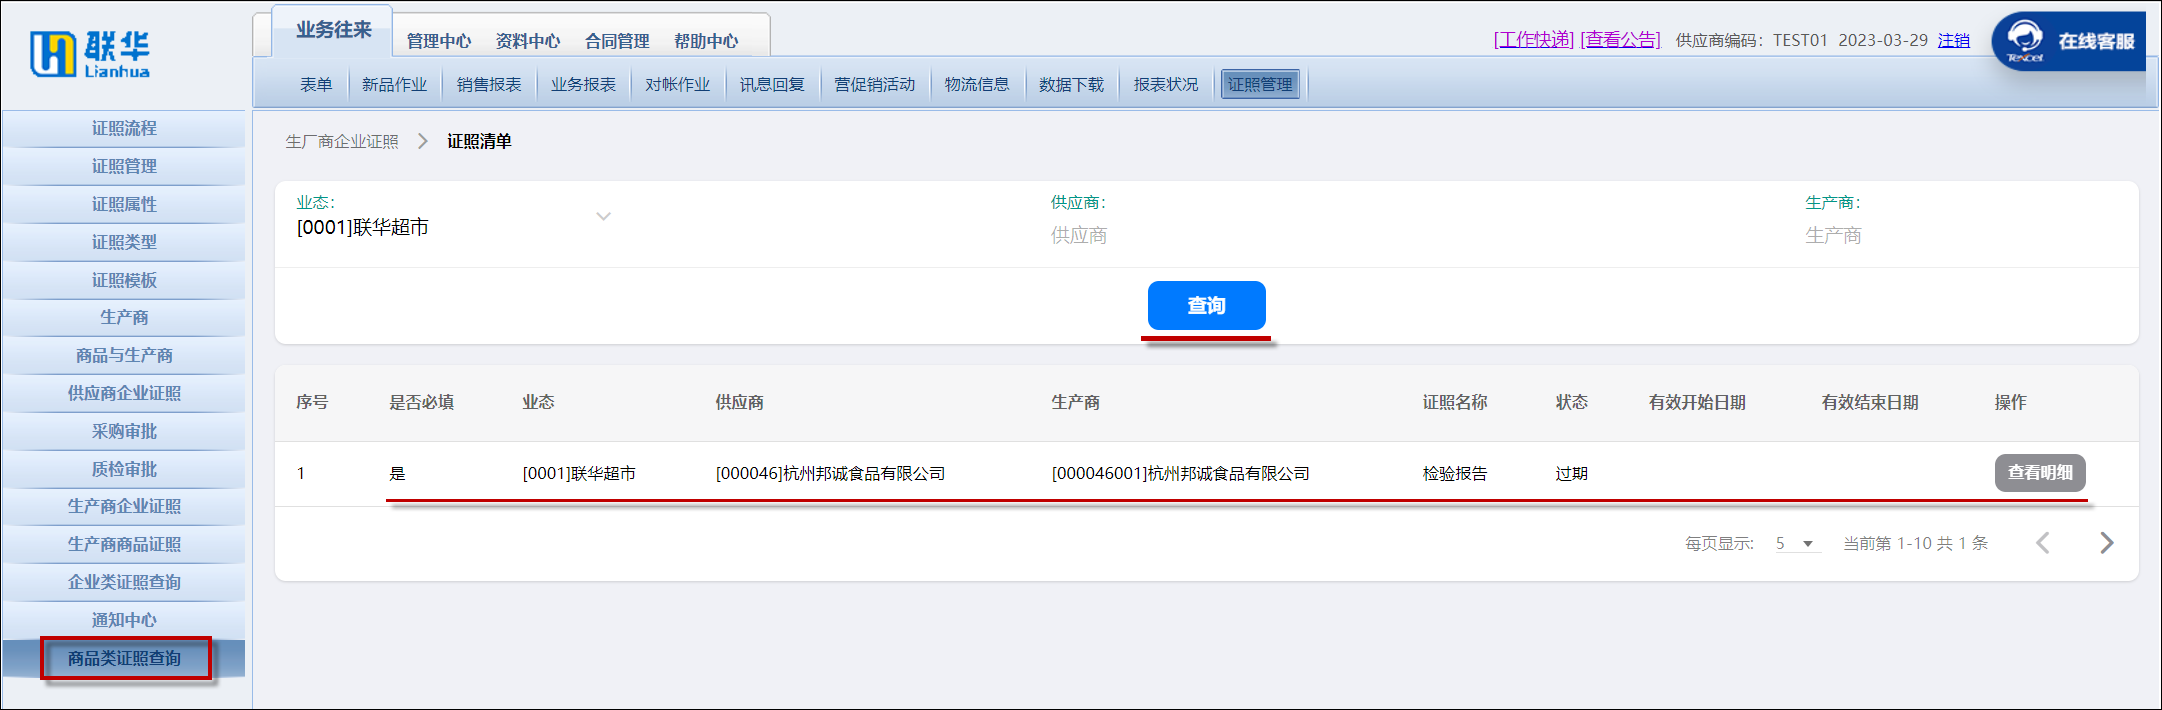
Task: Click the 检验报告 certificate name cell
Action: tap(1455, 473)
